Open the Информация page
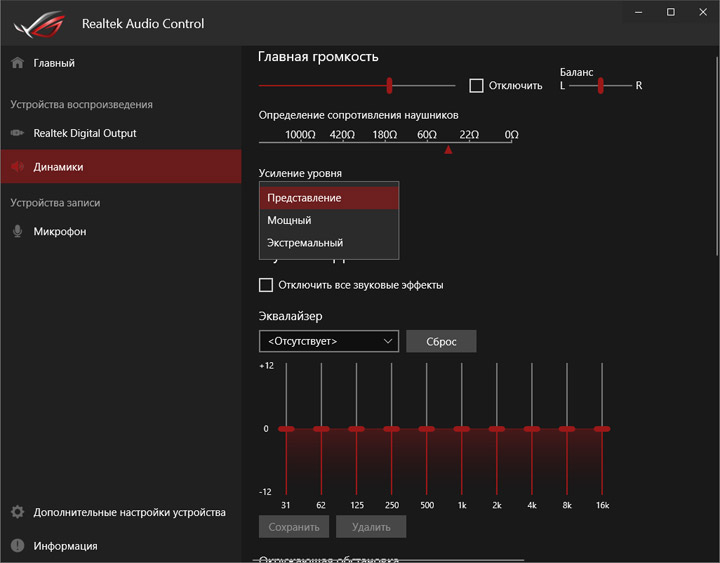 pos(121,546)
